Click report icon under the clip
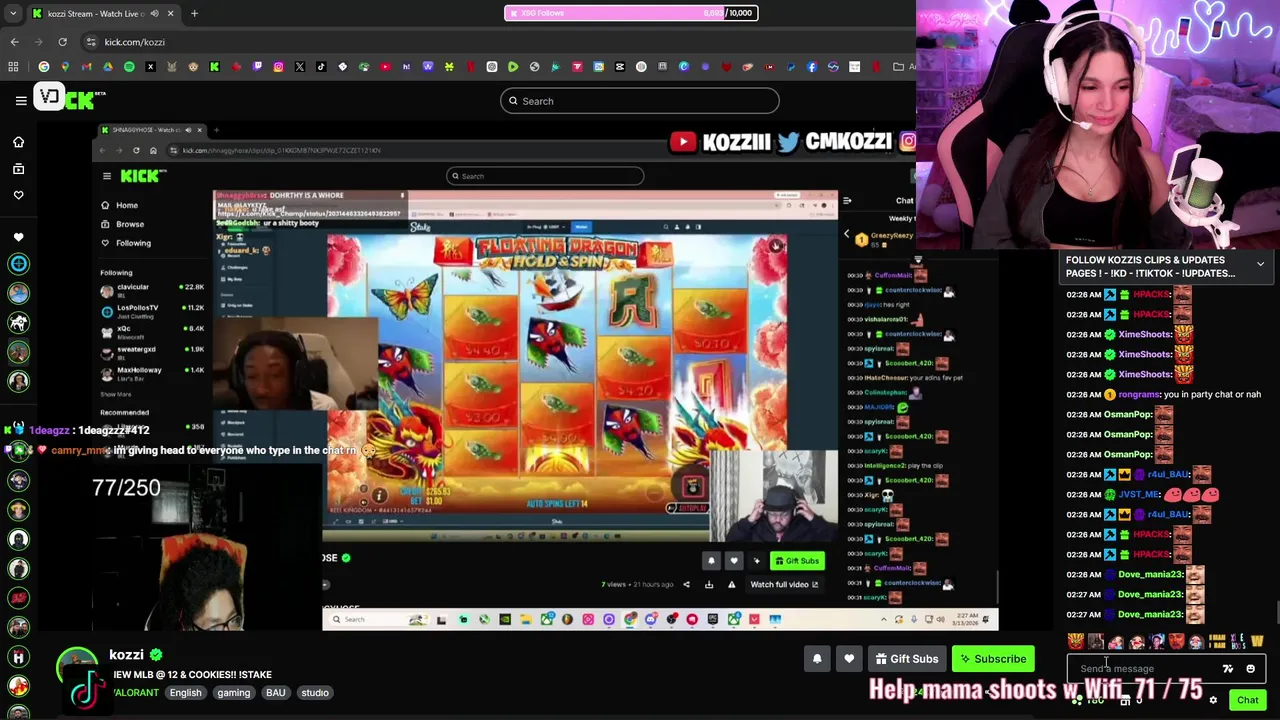 (731, 584)
